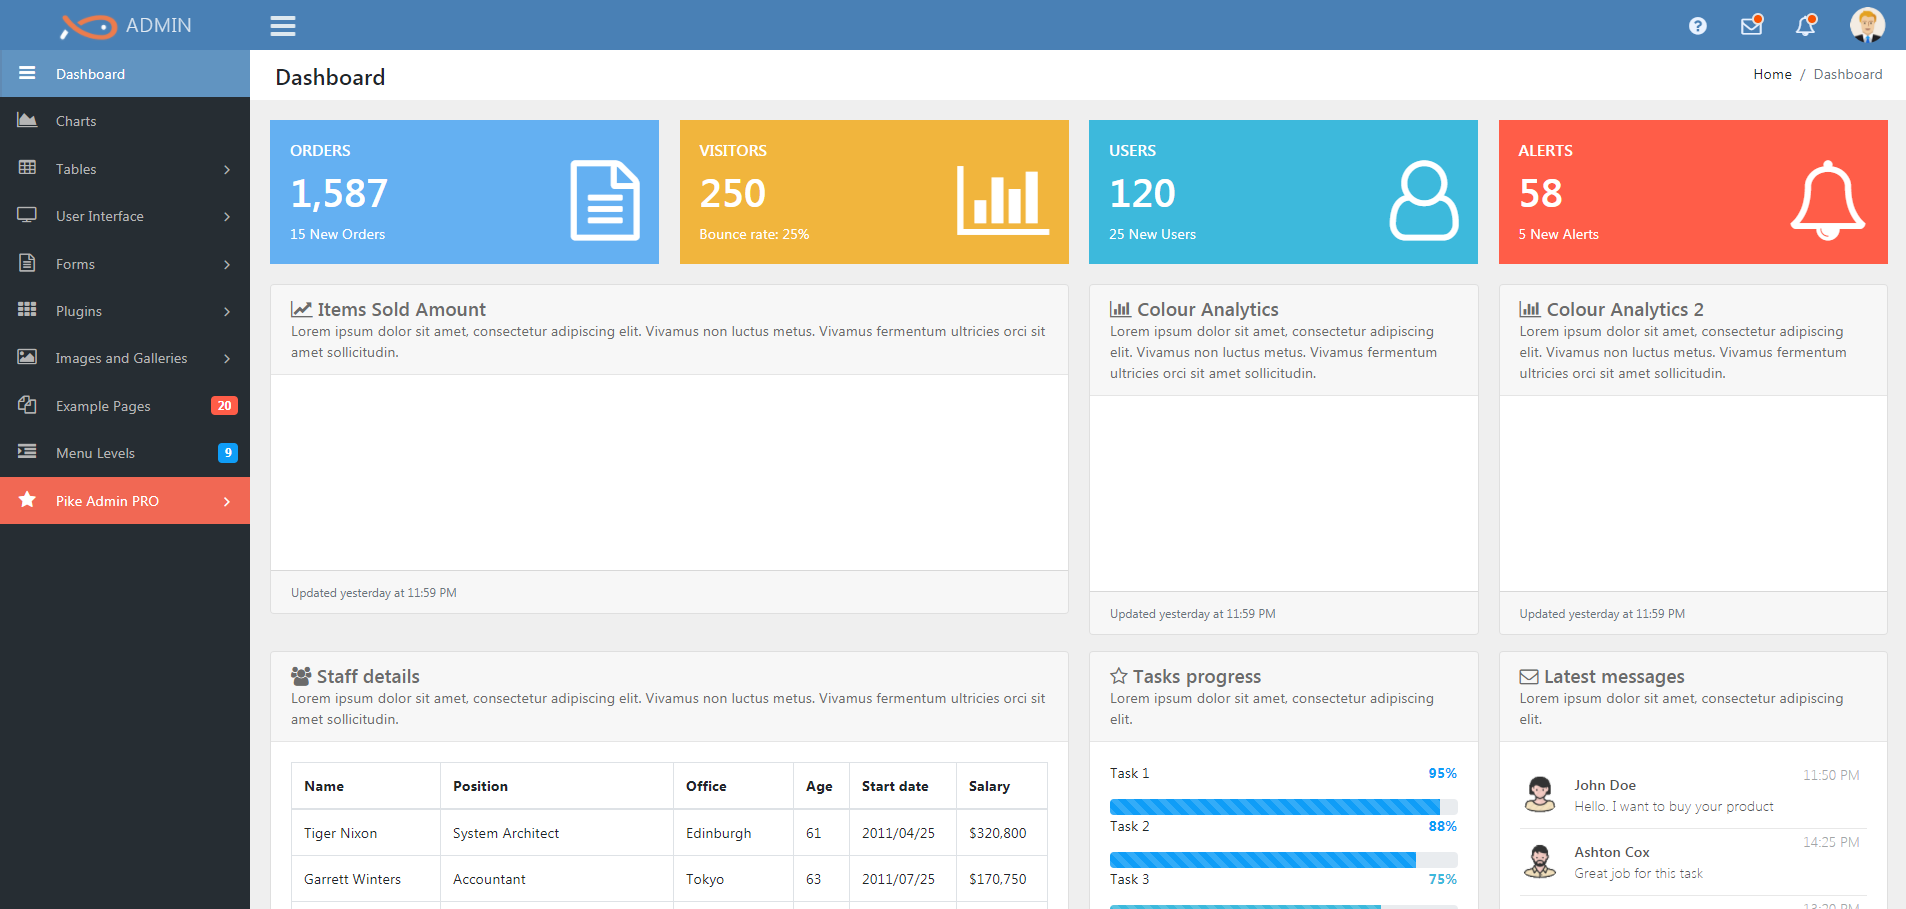Click line chart icon beside Items Sold Amount
Viewport: 1906px width, 909px height.
(301, 310)
